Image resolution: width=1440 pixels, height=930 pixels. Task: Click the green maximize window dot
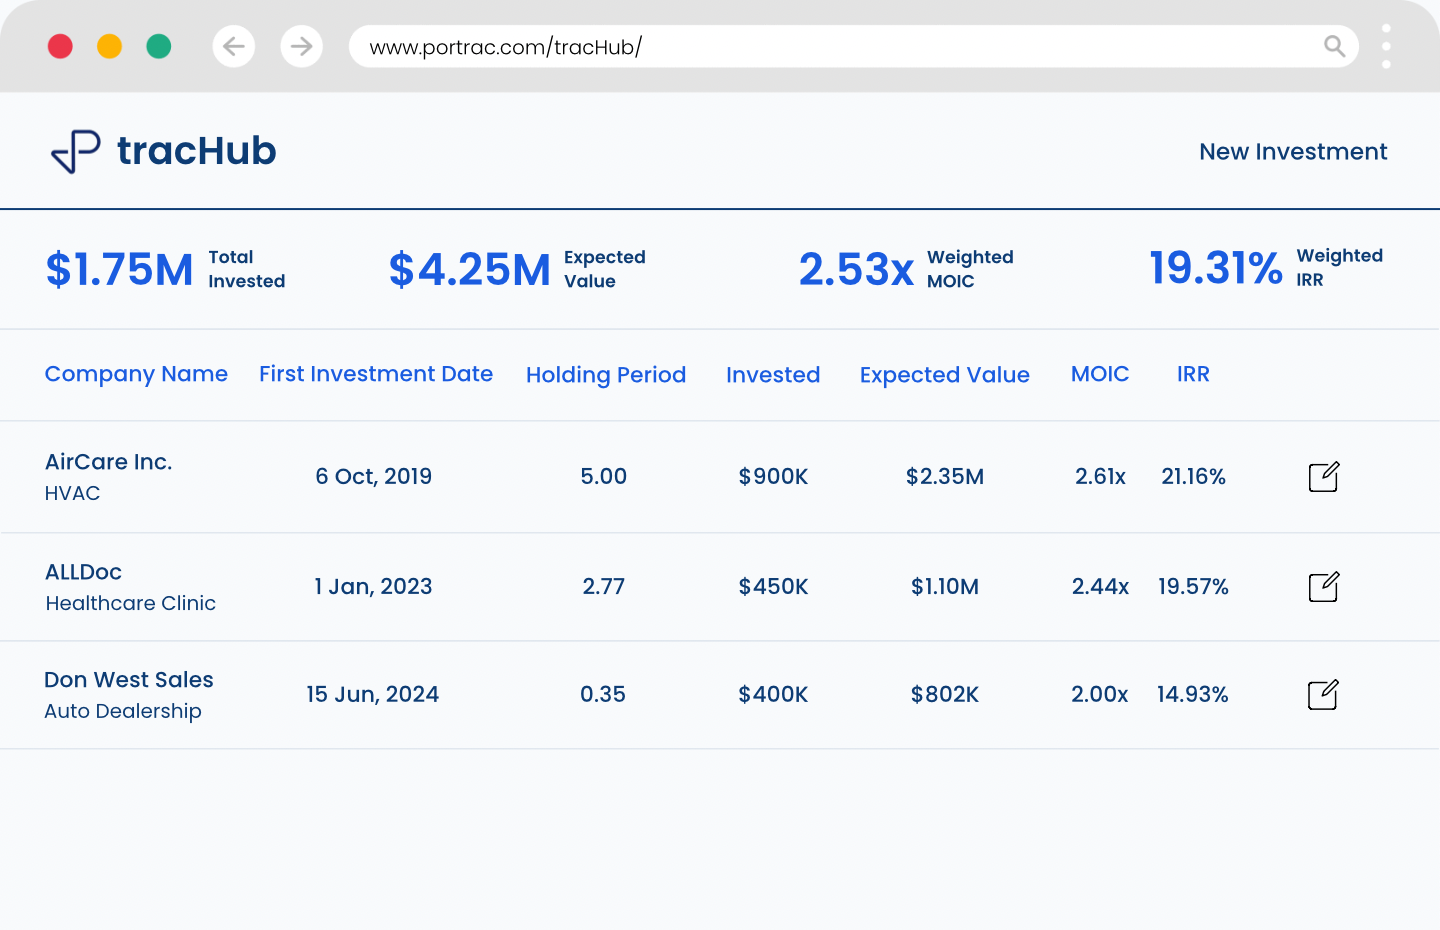[158, 47]
